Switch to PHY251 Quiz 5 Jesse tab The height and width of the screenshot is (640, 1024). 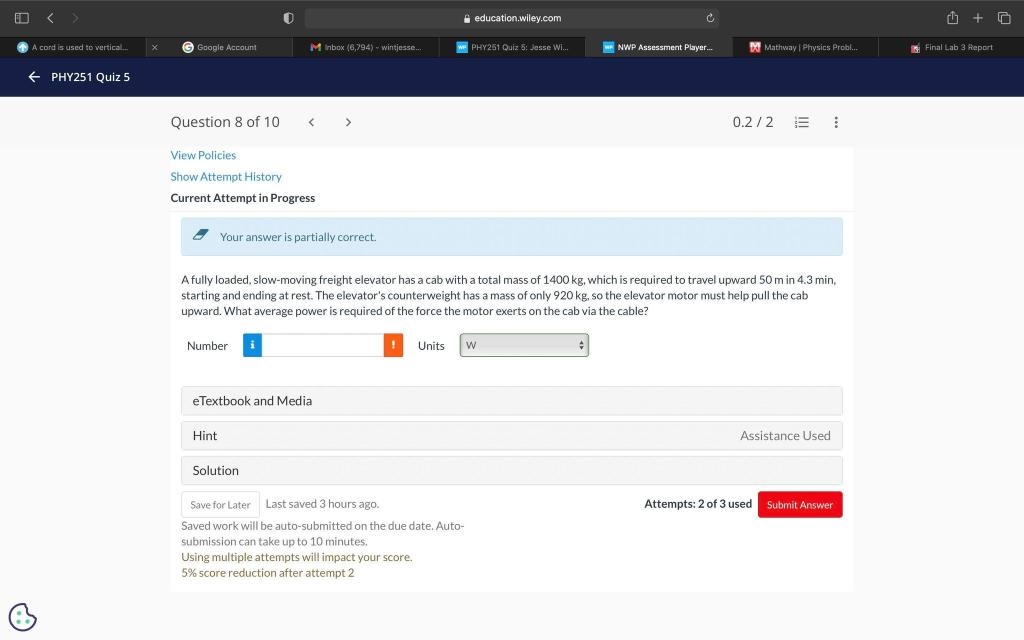512,47
